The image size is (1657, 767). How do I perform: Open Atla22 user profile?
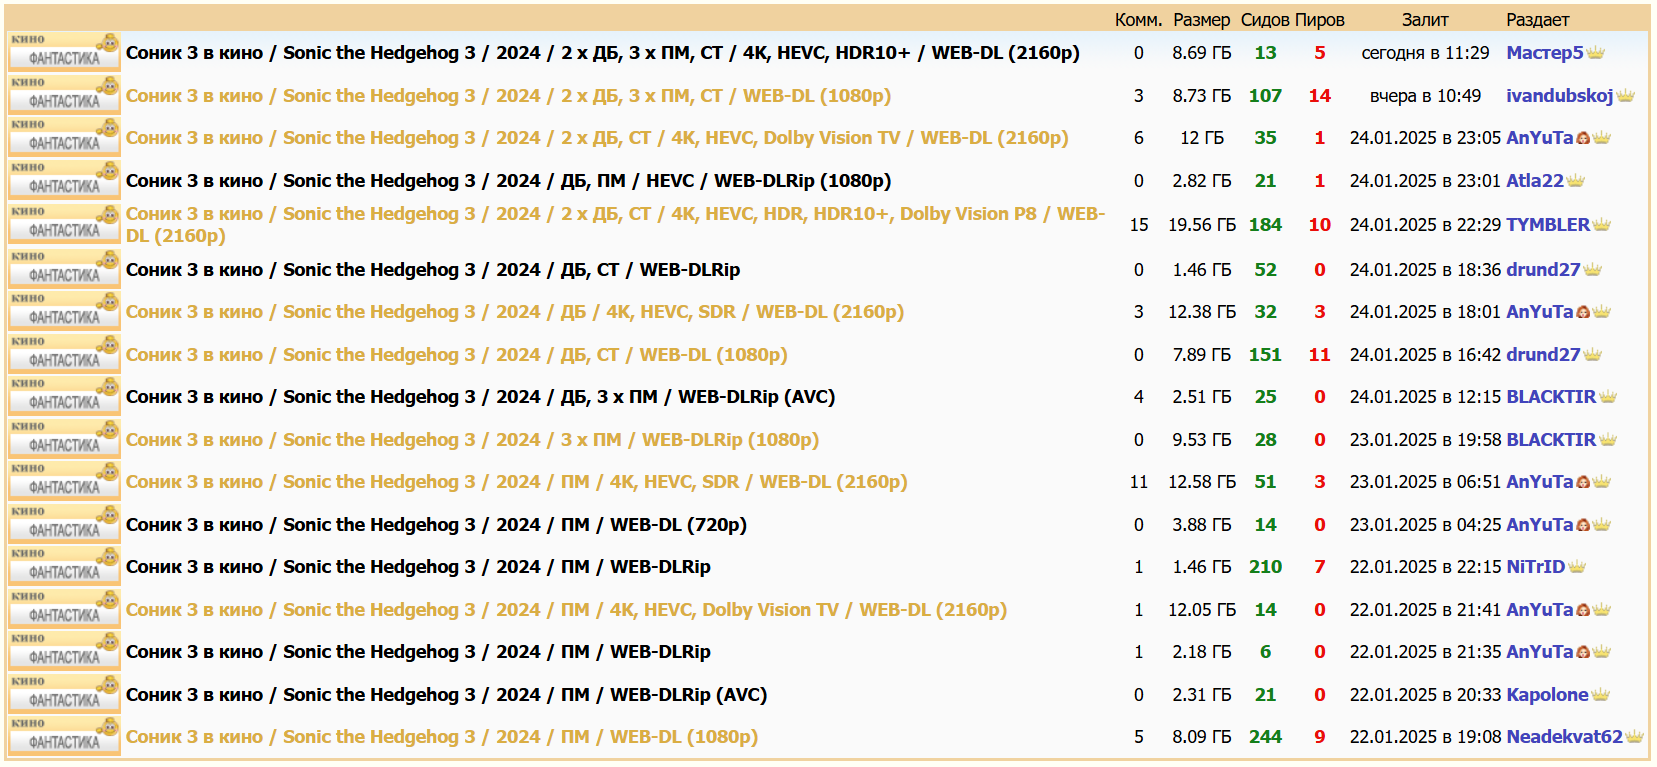[1535, 180]
